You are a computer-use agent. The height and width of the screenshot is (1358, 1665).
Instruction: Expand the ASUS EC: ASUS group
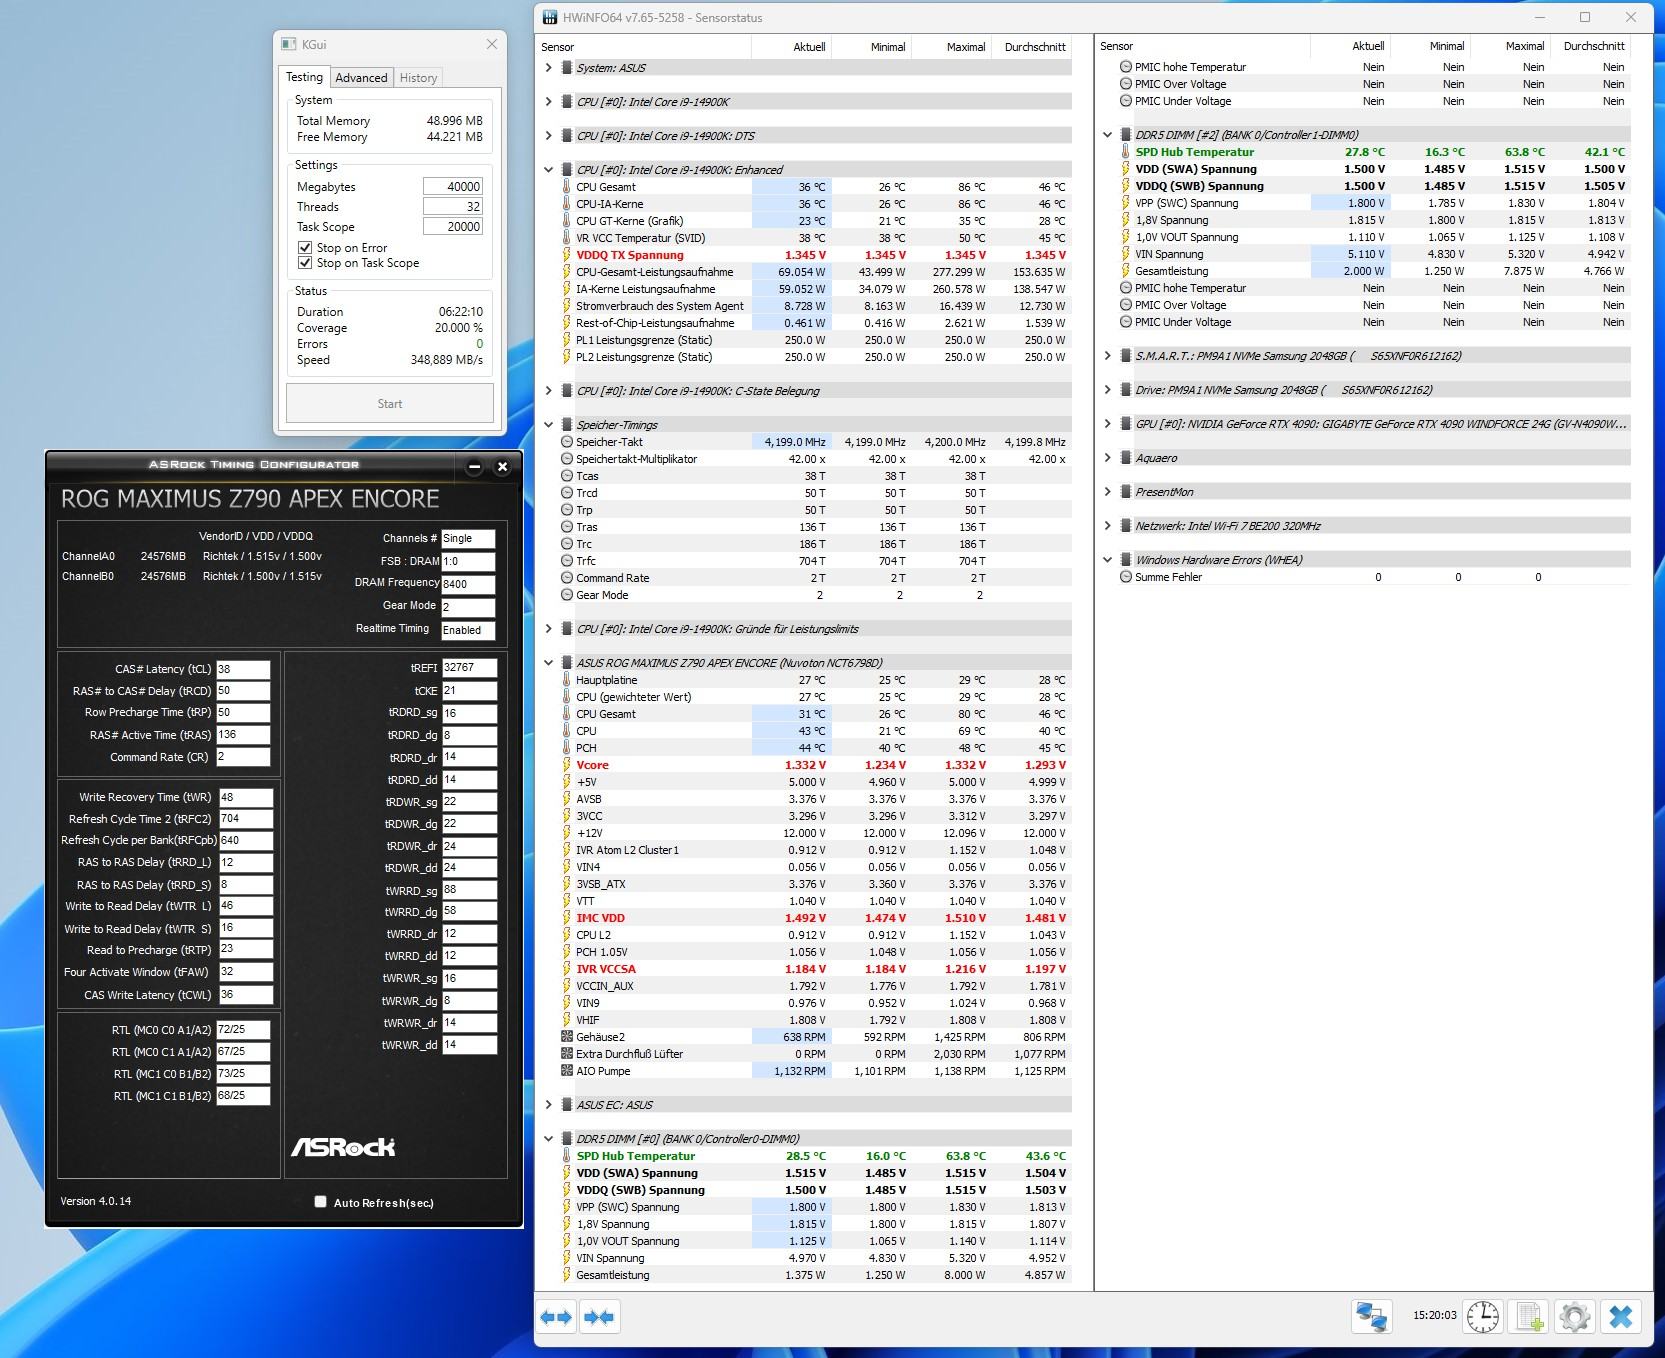tap(548, 1105)
